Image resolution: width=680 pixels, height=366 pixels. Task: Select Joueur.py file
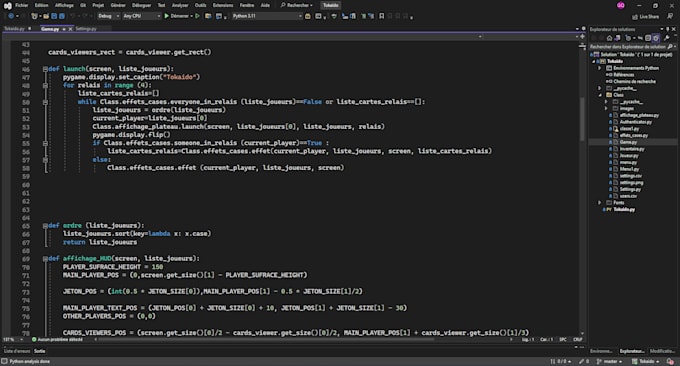629,156
